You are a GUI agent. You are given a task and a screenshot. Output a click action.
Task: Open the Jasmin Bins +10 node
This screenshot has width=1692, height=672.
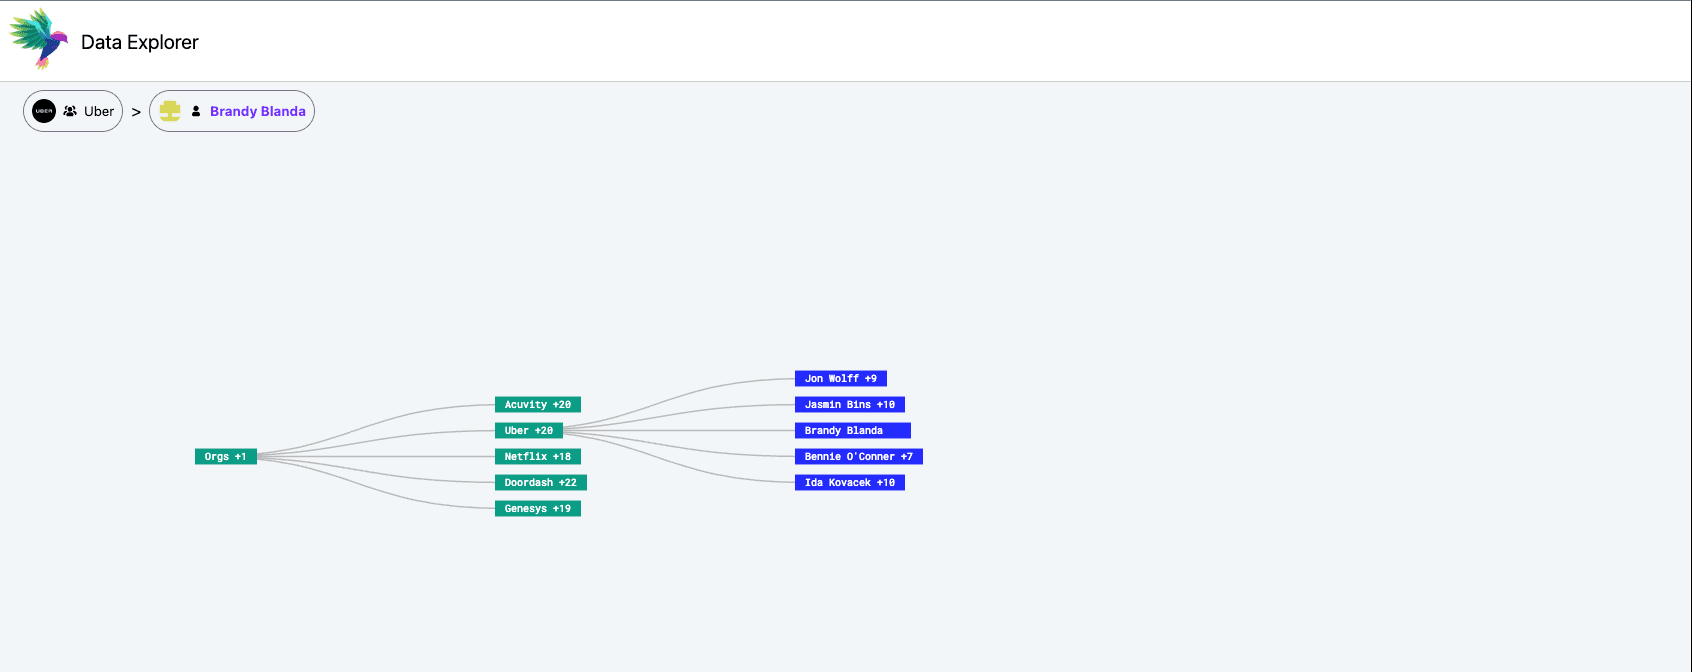[850, 405]
